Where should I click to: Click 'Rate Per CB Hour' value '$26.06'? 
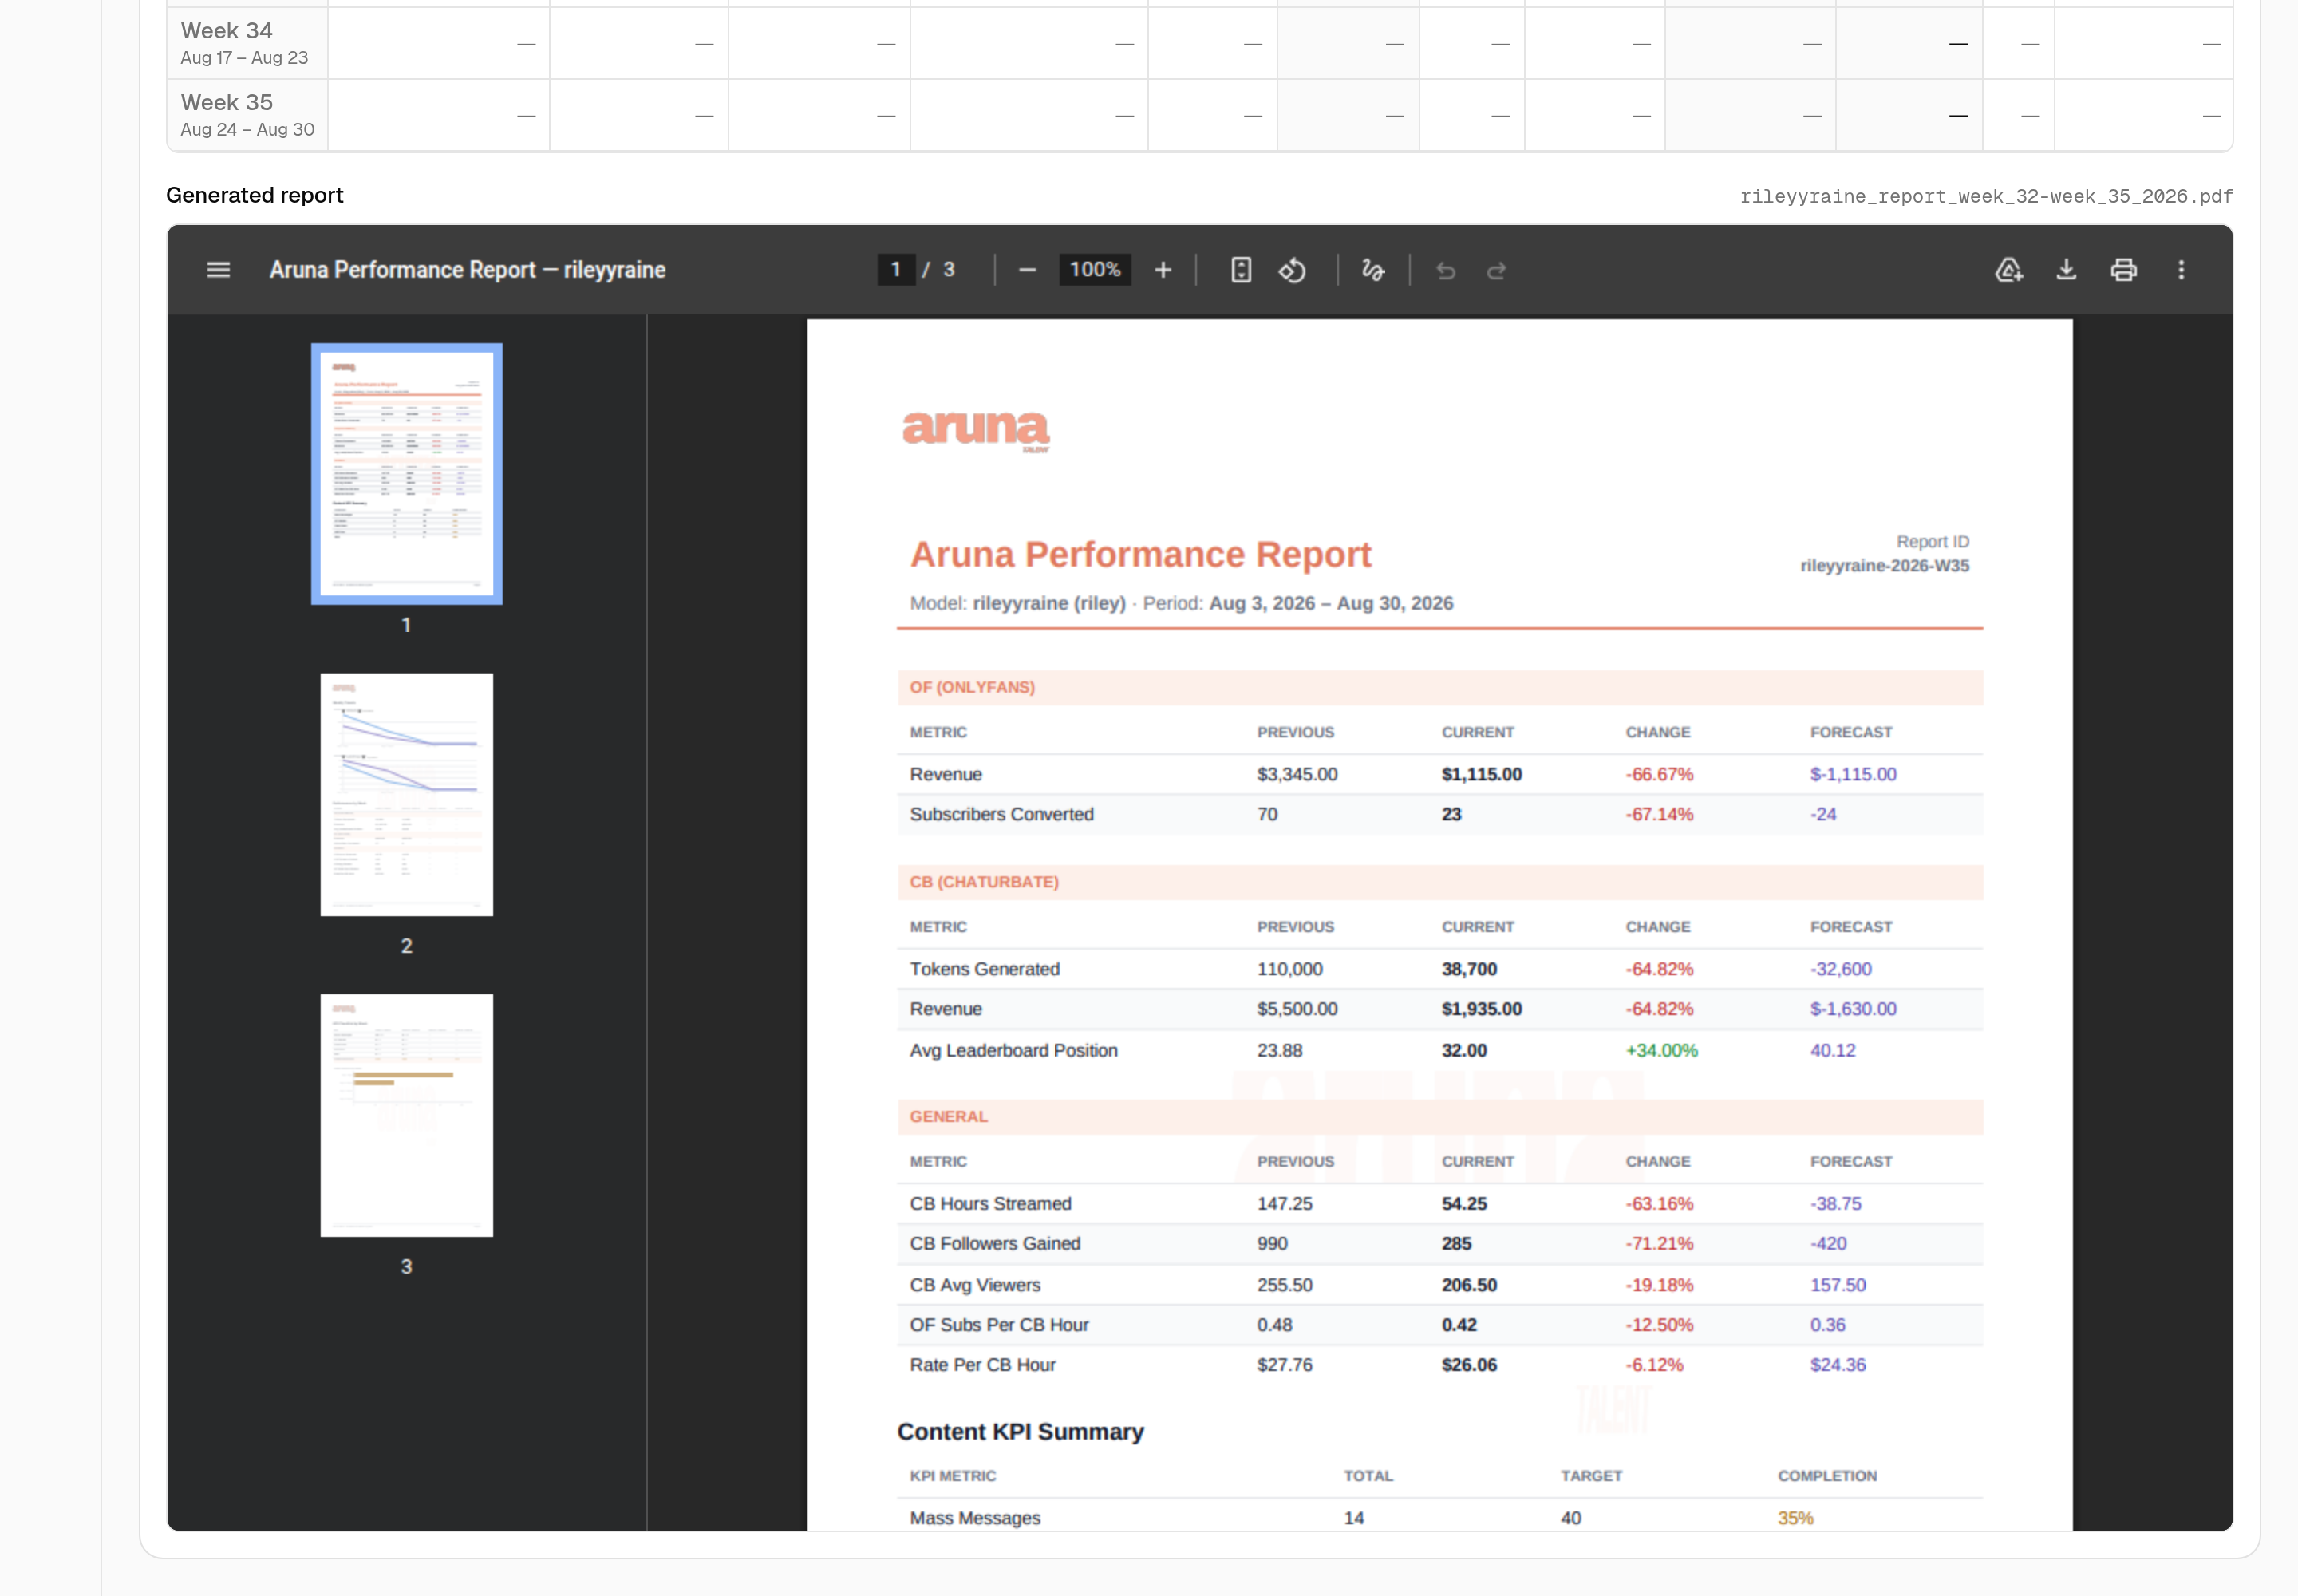click(x=1469, y=1365)
